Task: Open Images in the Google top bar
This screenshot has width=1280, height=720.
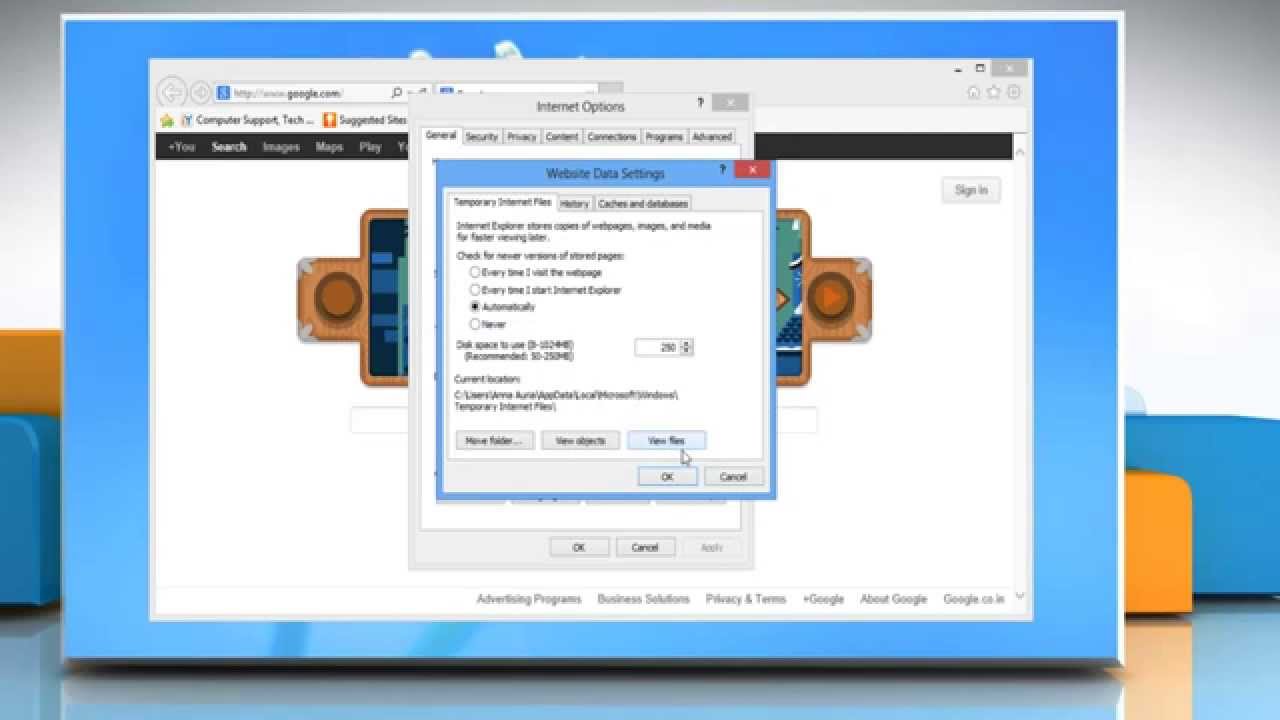Action: click(x=281, y=147)
